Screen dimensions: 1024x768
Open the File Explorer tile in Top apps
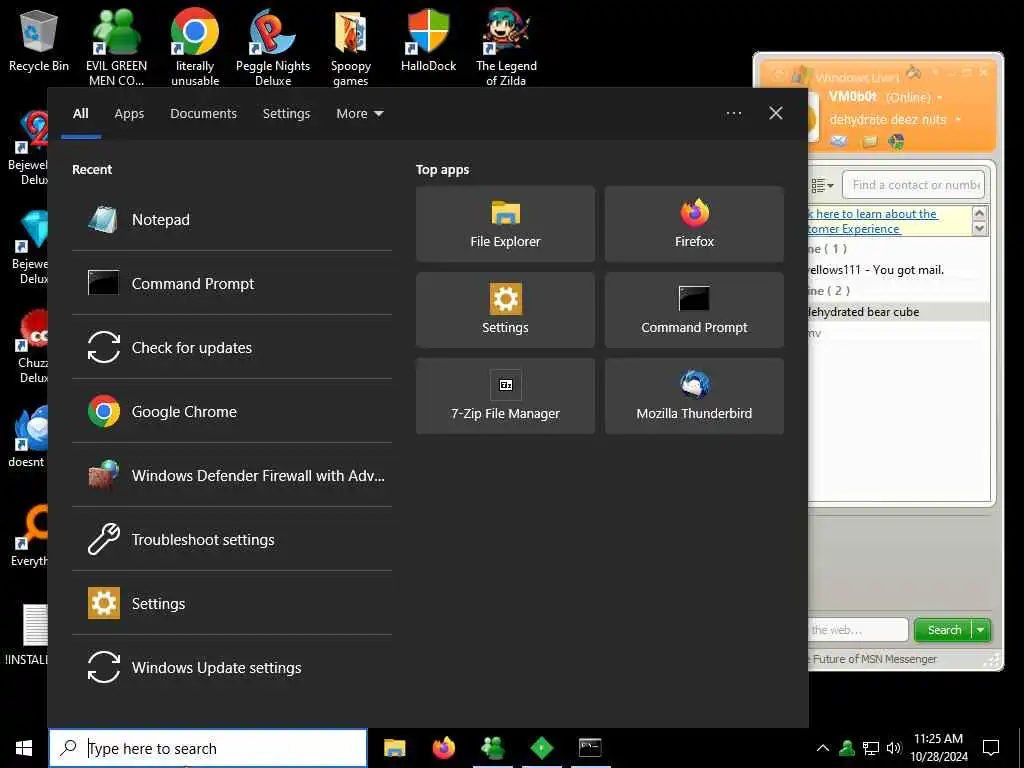(x=505, y=224)
